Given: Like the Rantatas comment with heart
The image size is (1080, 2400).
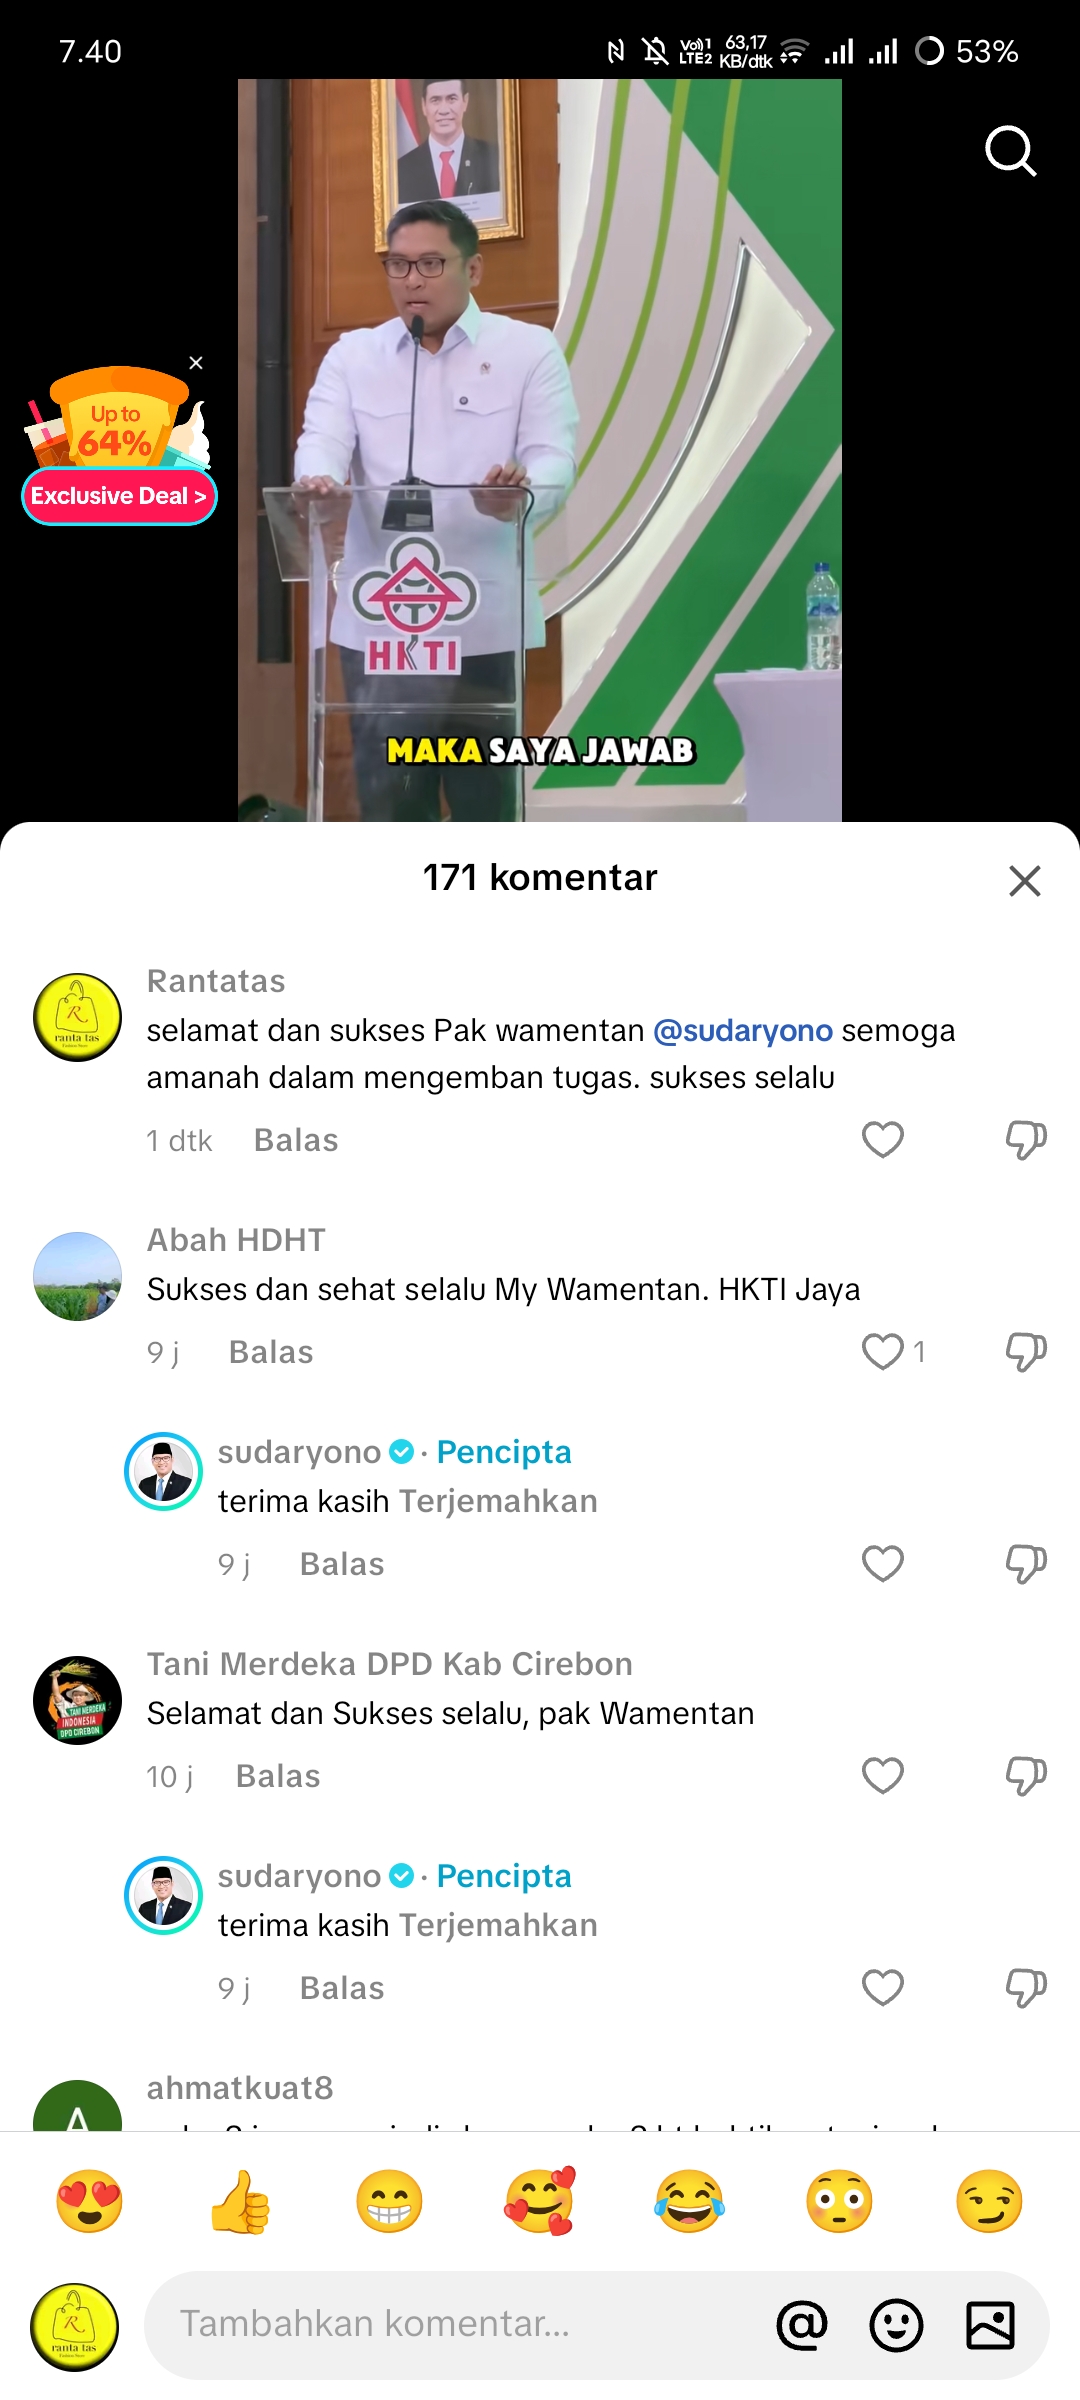Looking at the screenshot, I should (883, 1140).
